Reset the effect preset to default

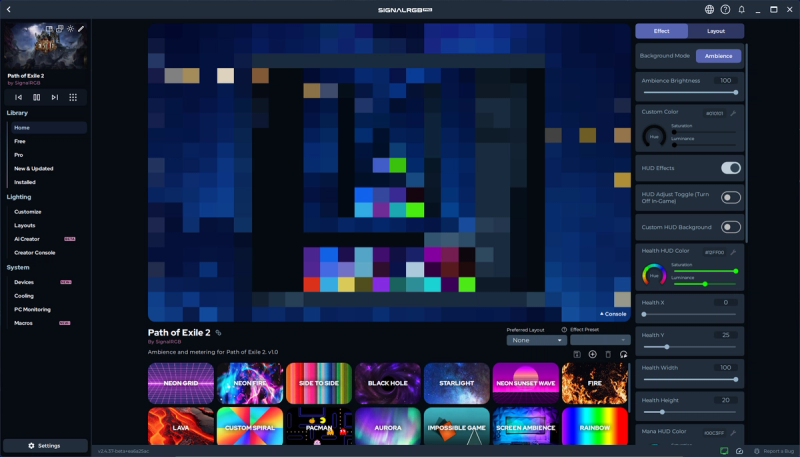coord(623,354)
